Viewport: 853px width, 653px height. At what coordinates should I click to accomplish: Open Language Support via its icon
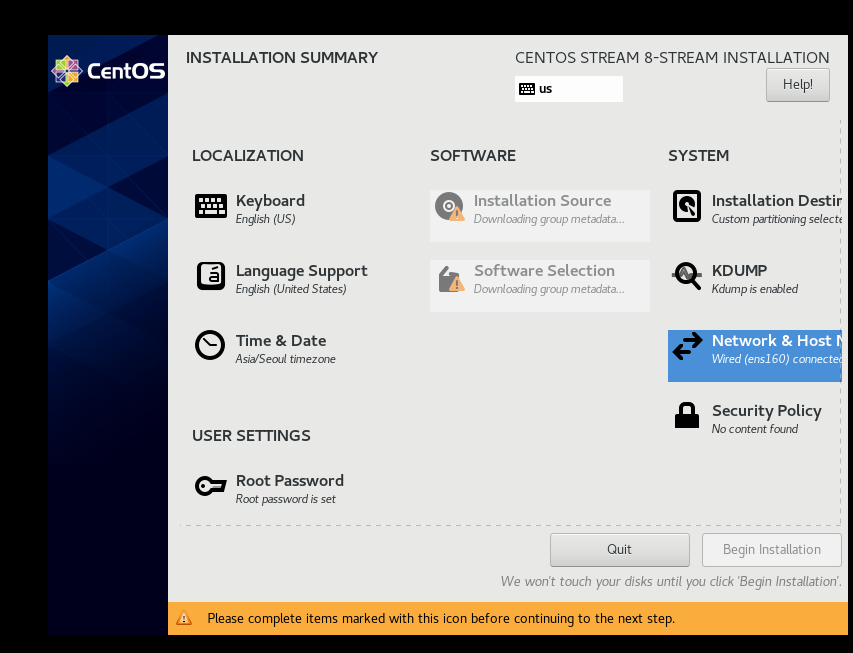pyautogui.click(x=211, y=276)
